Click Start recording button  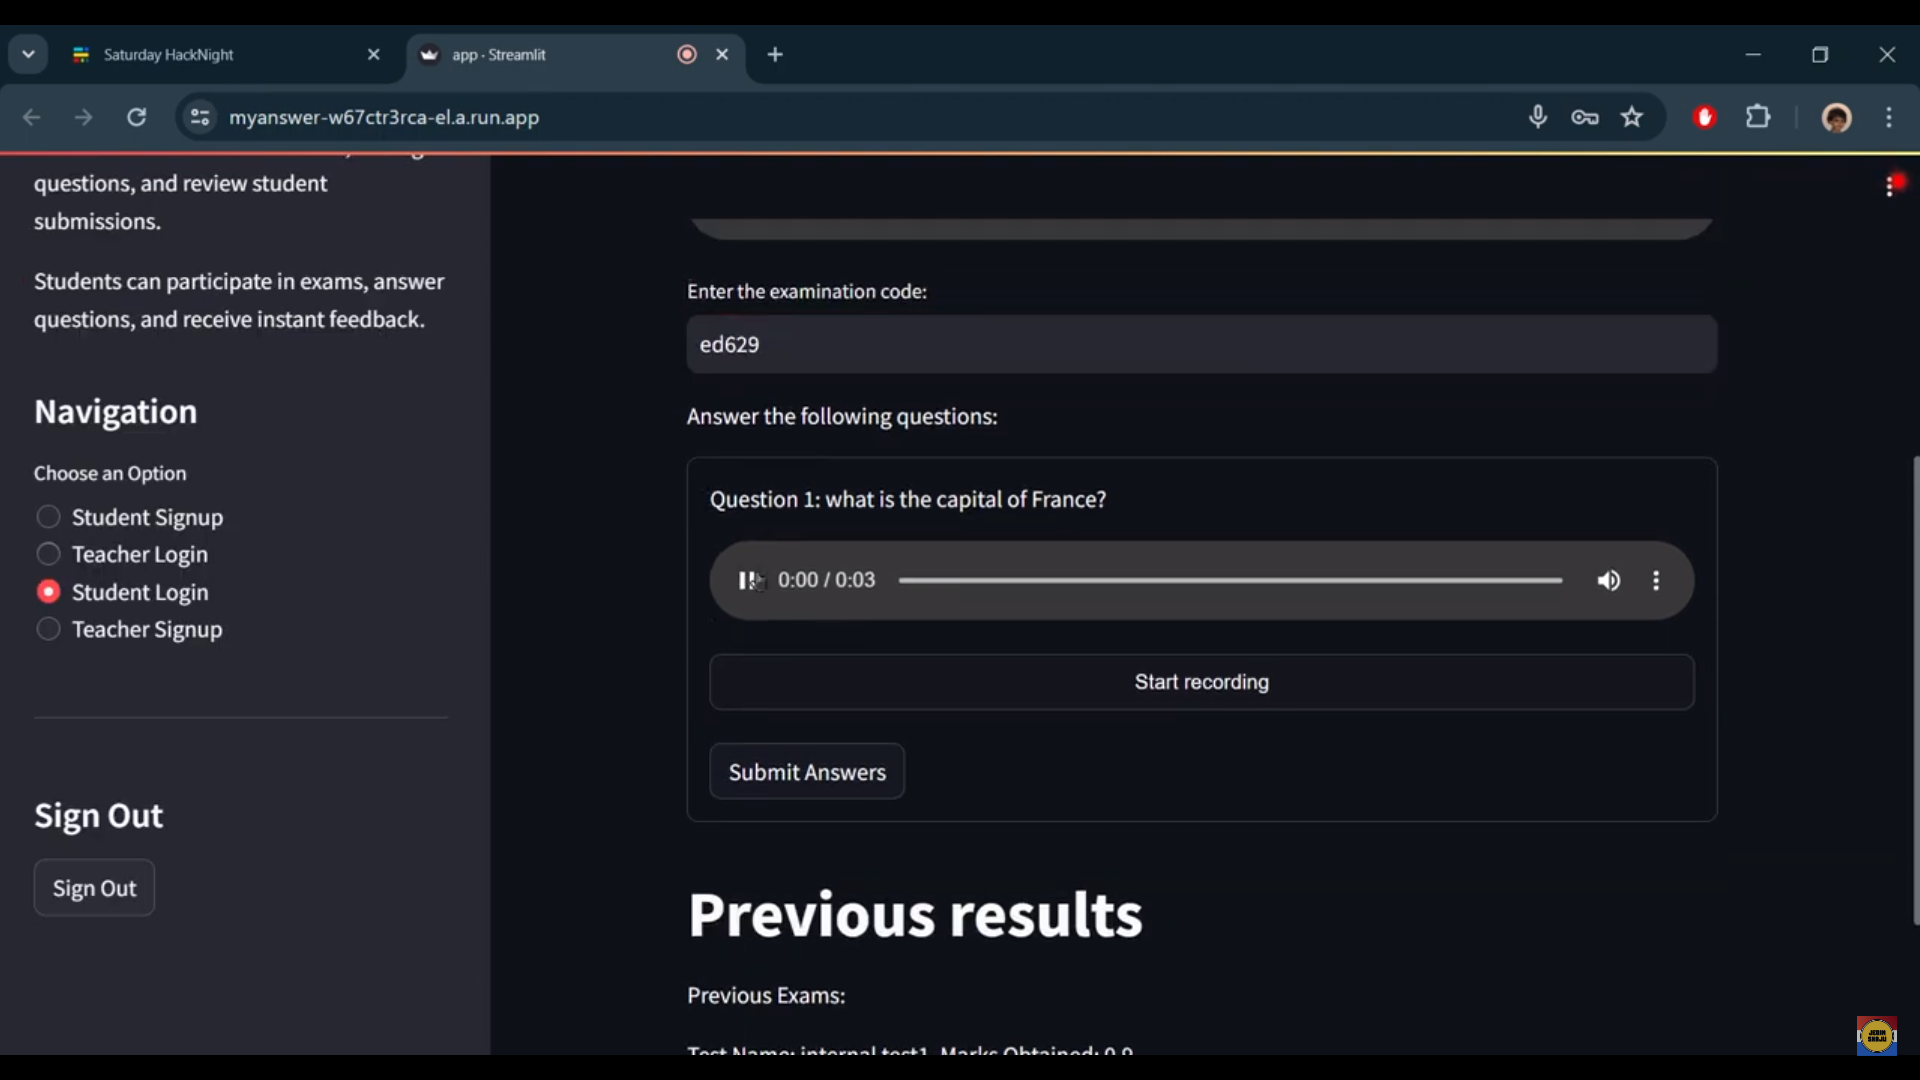pyautogui.click(x=1201, y=682)
